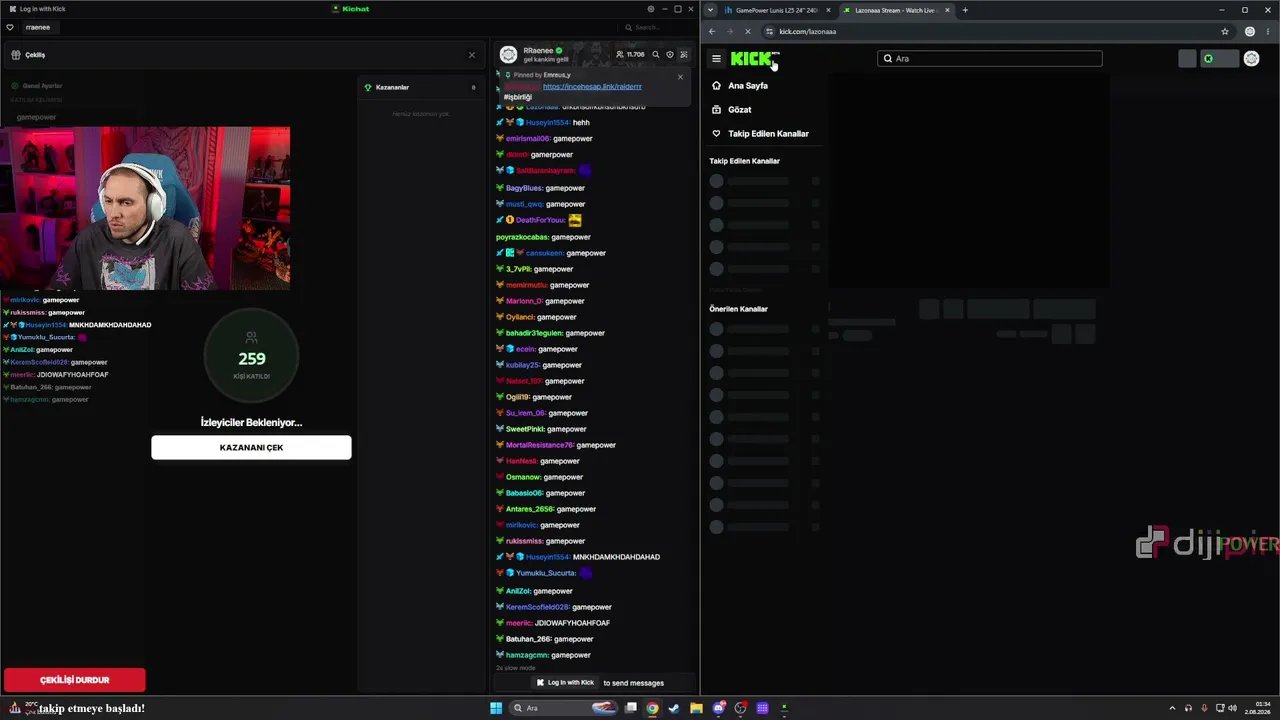Open the OBS Studio taskbar icon
Image resolution: width=1280 pixels, height=720 pixels.
tap(740, 708)
